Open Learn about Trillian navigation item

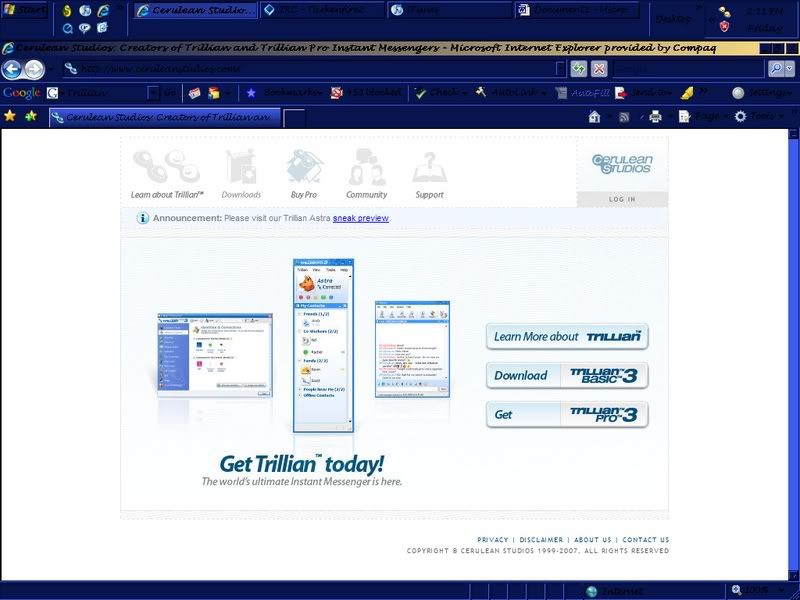pyautogui.click(x=167, y=174)
